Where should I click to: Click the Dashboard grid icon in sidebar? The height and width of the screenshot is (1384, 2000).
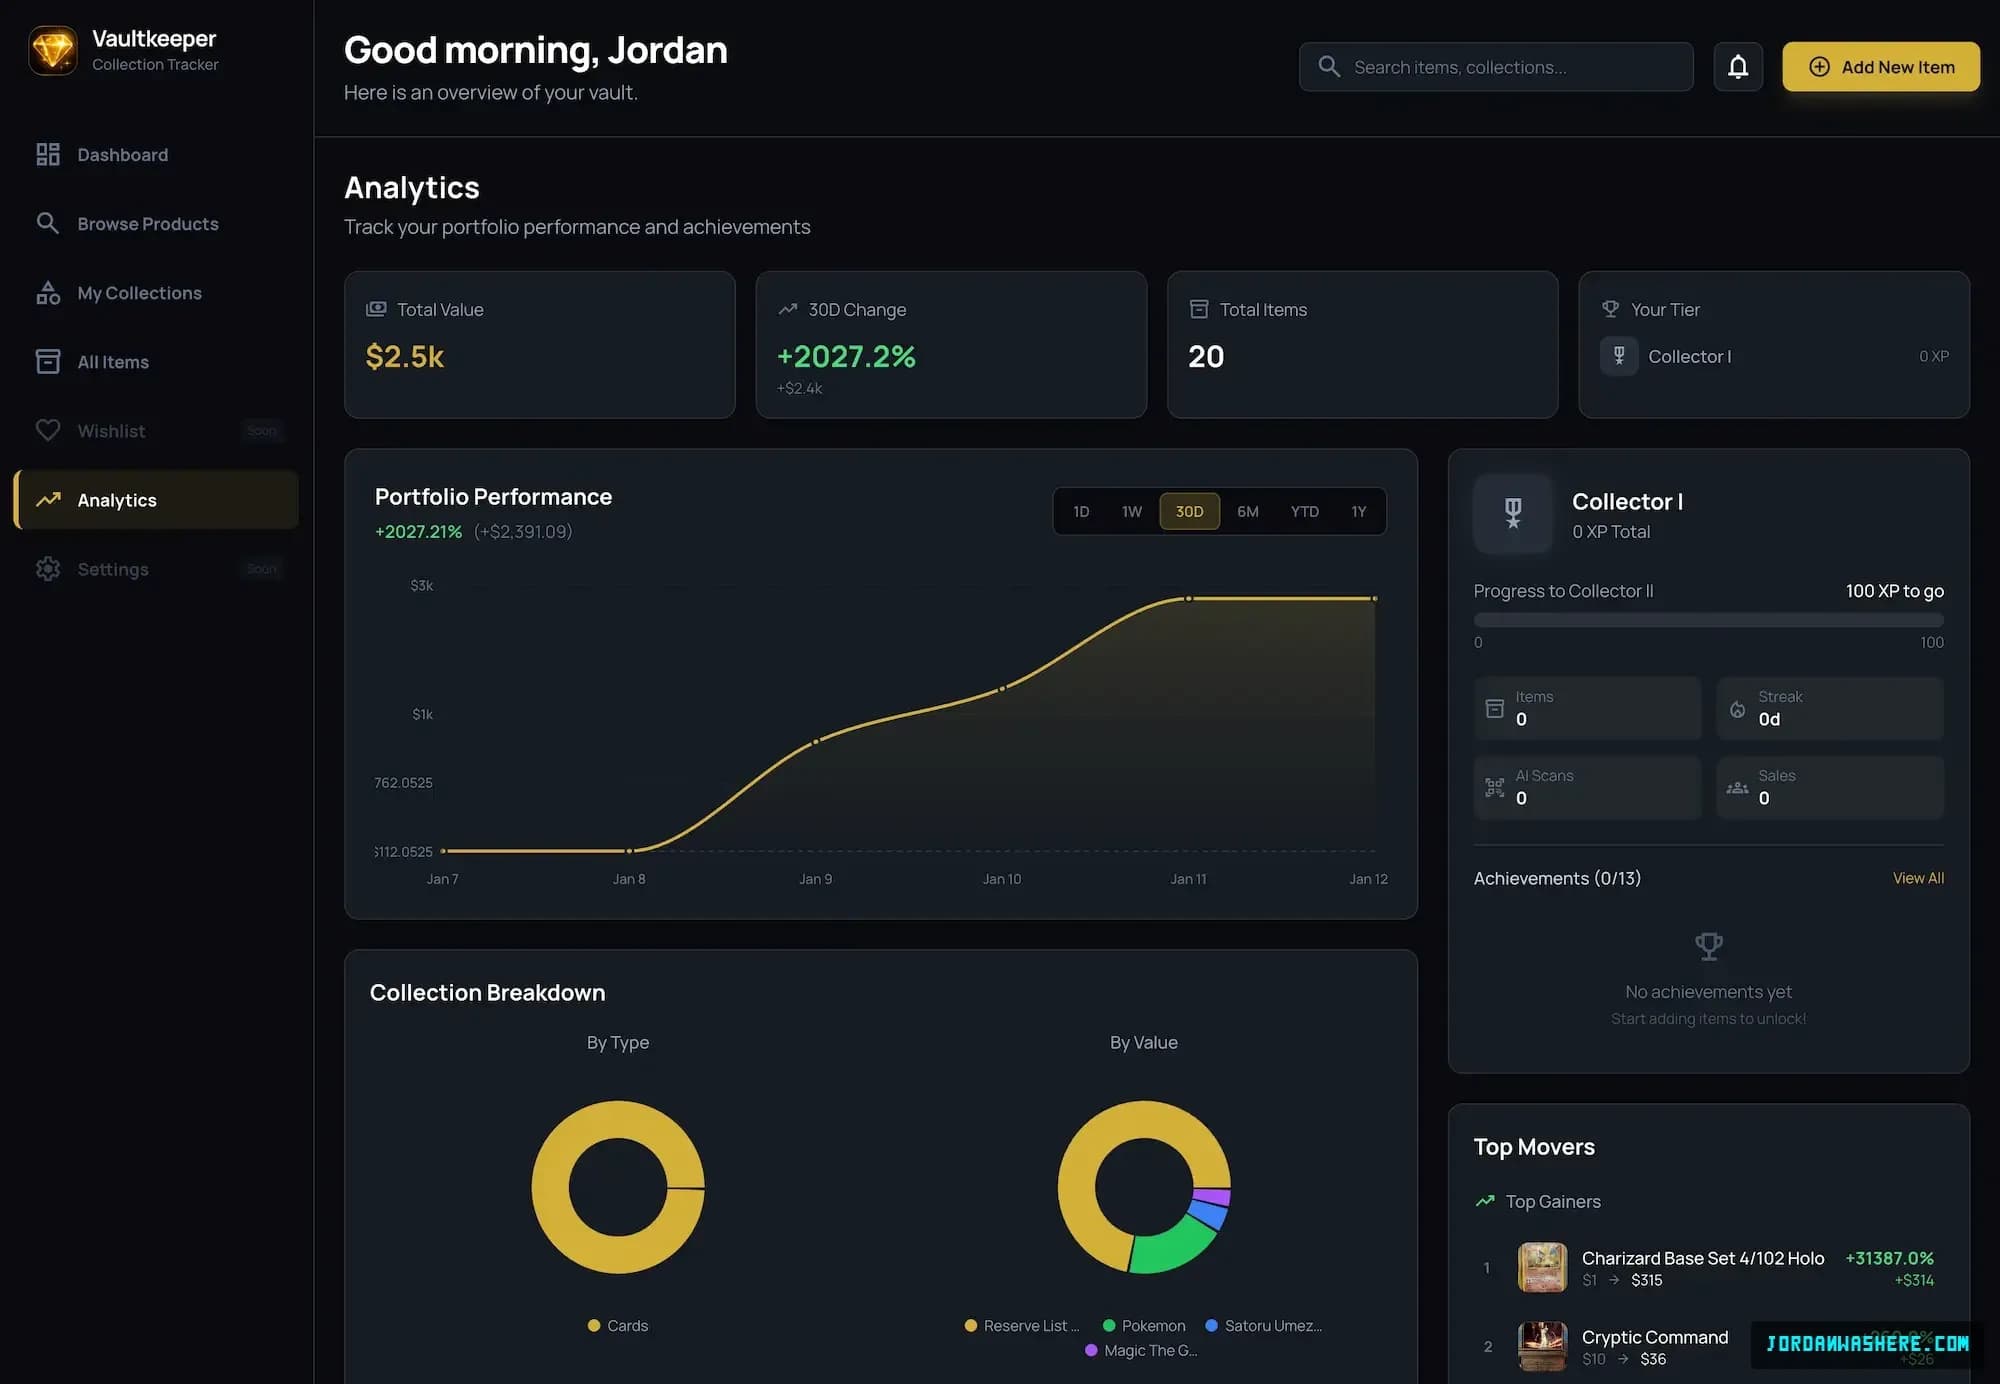point(48,154)
